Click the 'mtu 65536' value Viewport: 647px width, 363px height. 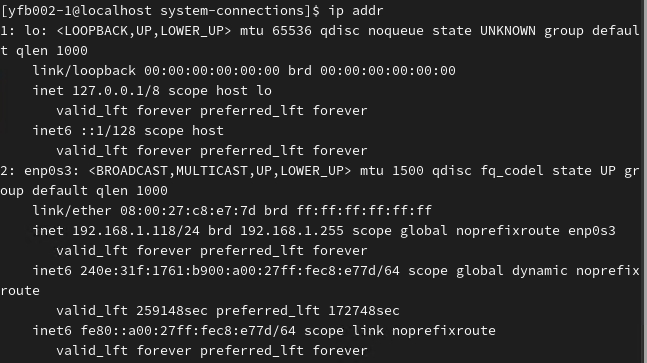(276, 31)
